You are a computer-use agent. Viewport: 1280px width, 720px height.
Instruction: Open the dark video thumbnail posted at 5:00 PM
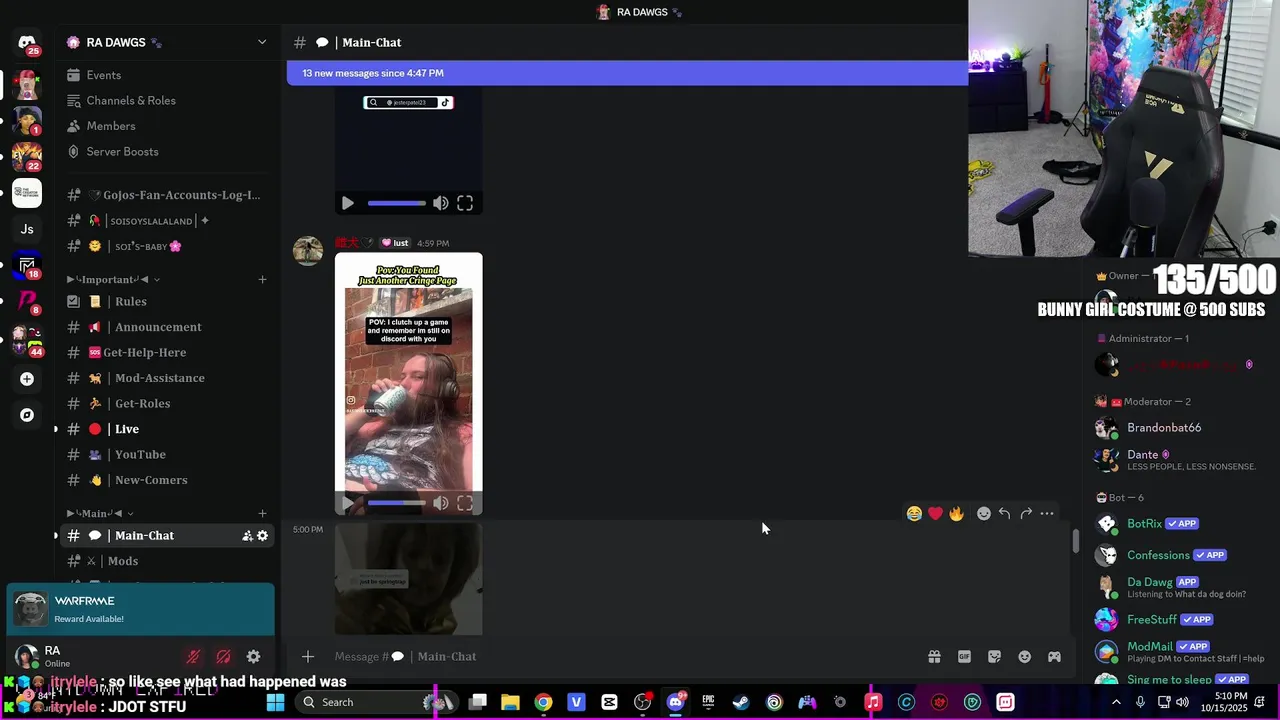[x=408, y=579]
